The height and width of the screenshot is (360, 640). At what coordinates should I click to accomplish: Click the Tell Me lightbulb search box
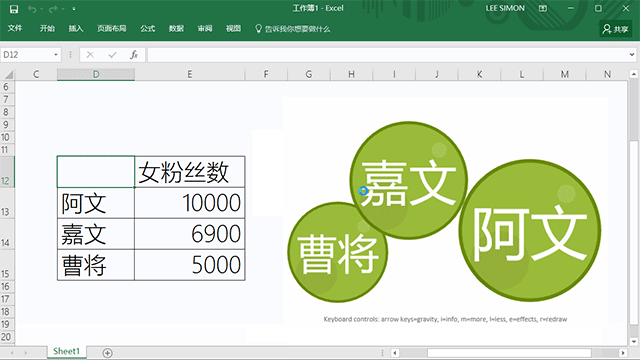coord(293,29)
